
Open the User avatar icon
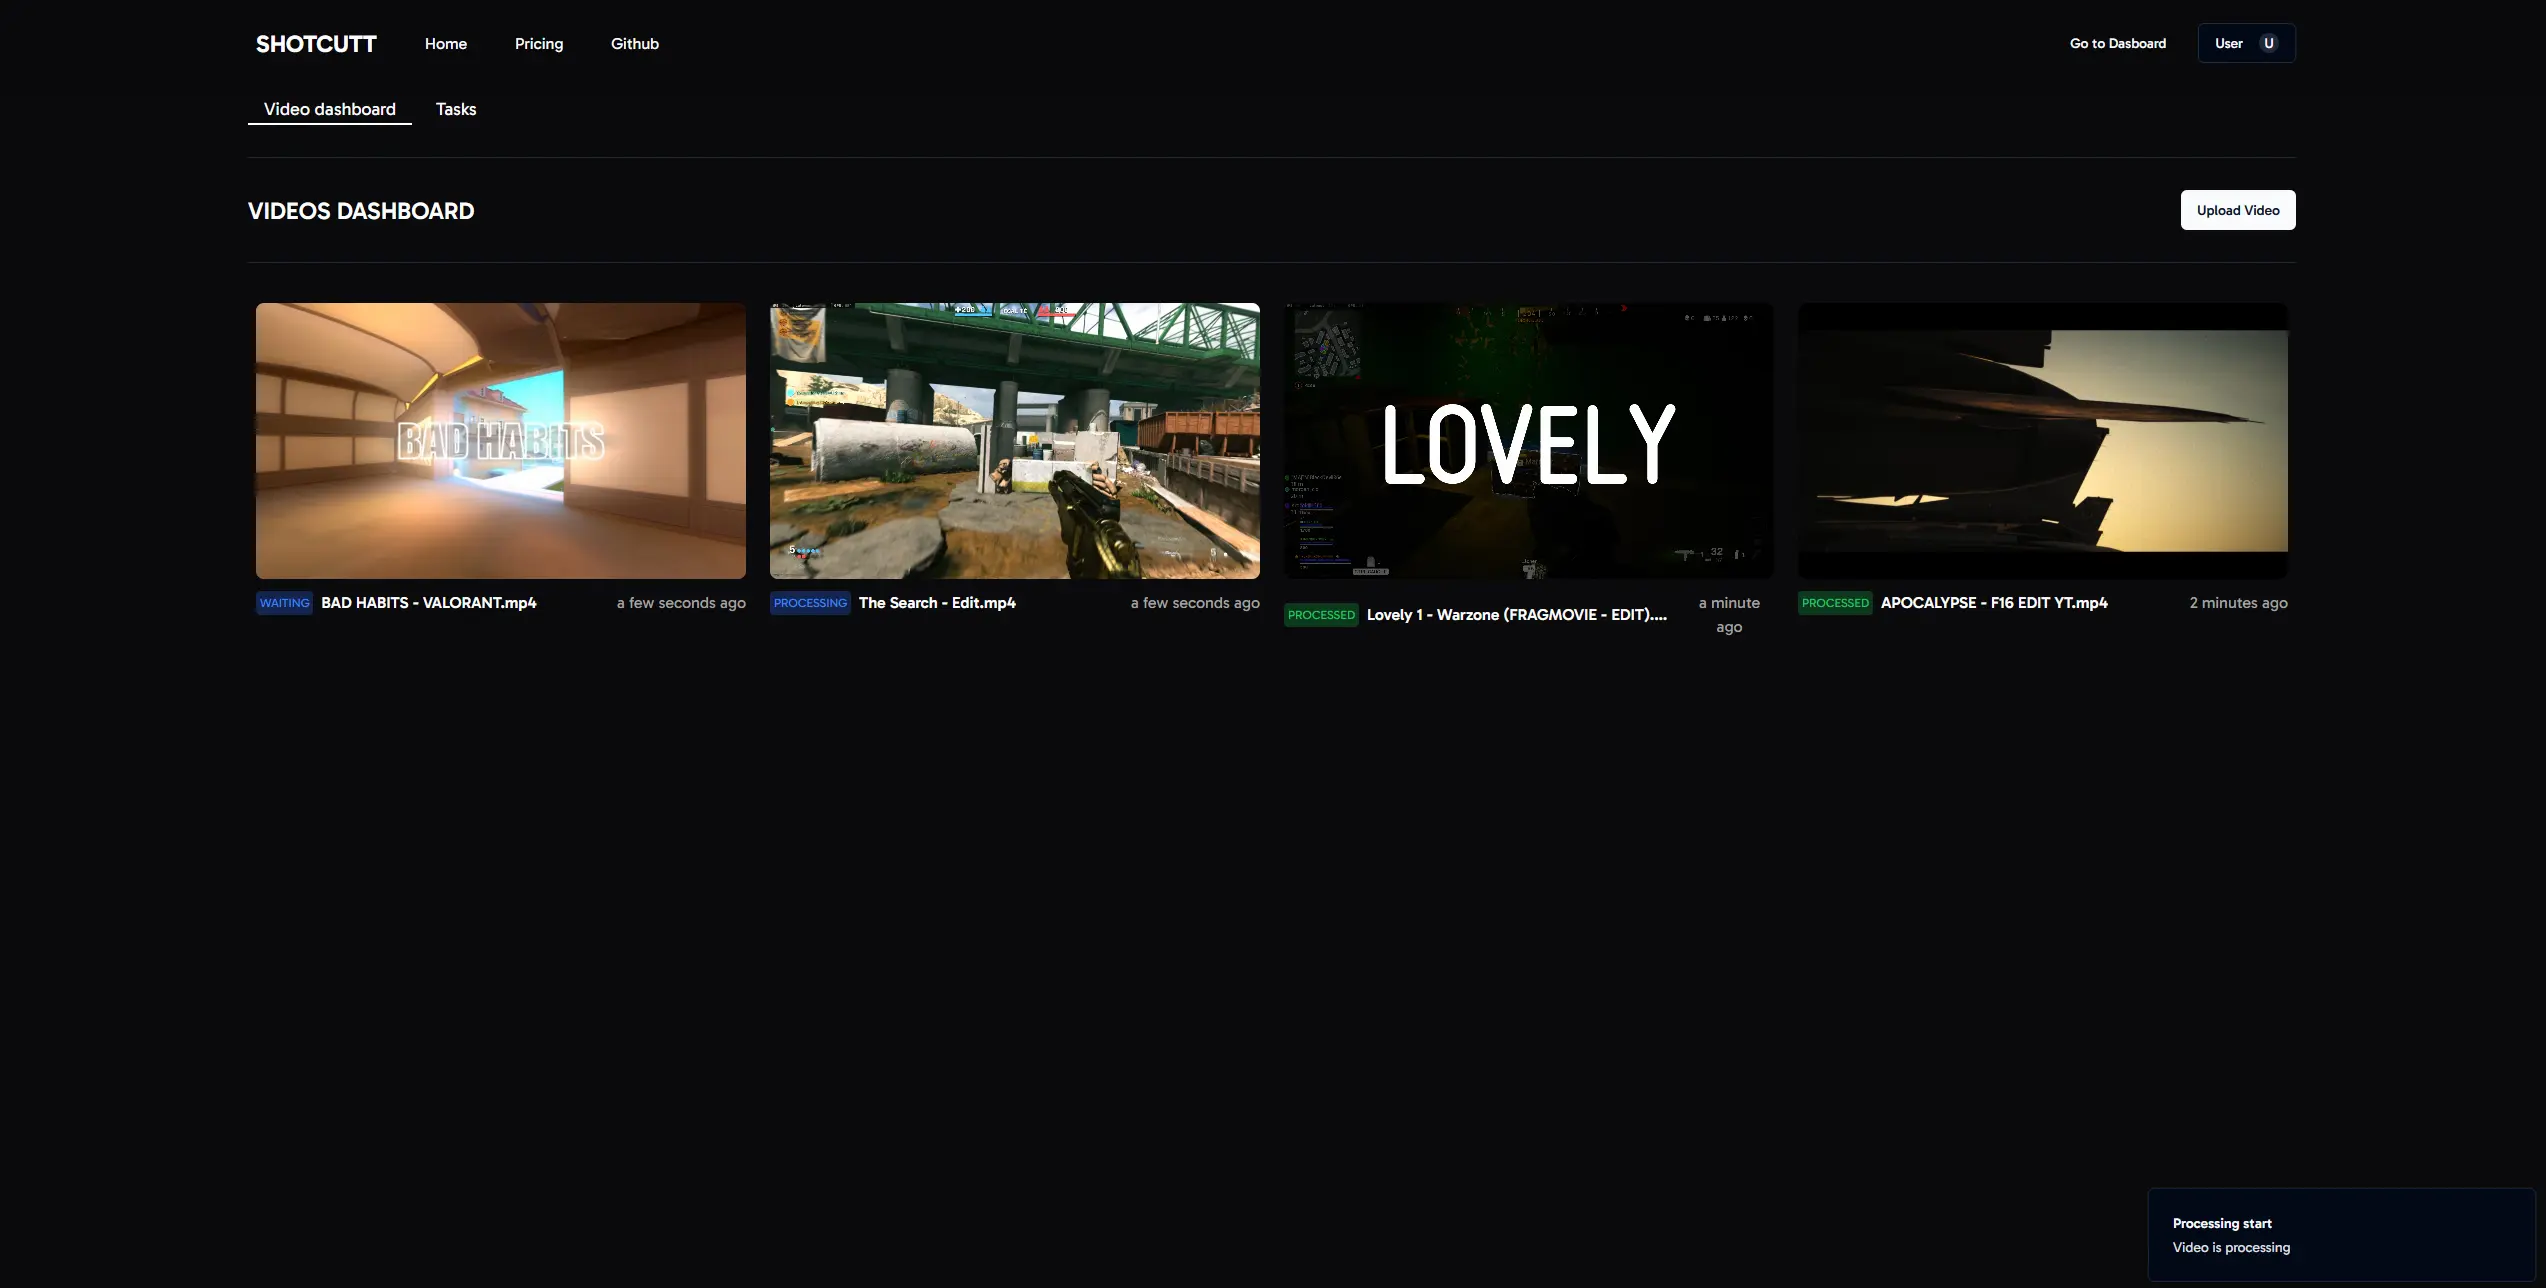[2268, 43]
